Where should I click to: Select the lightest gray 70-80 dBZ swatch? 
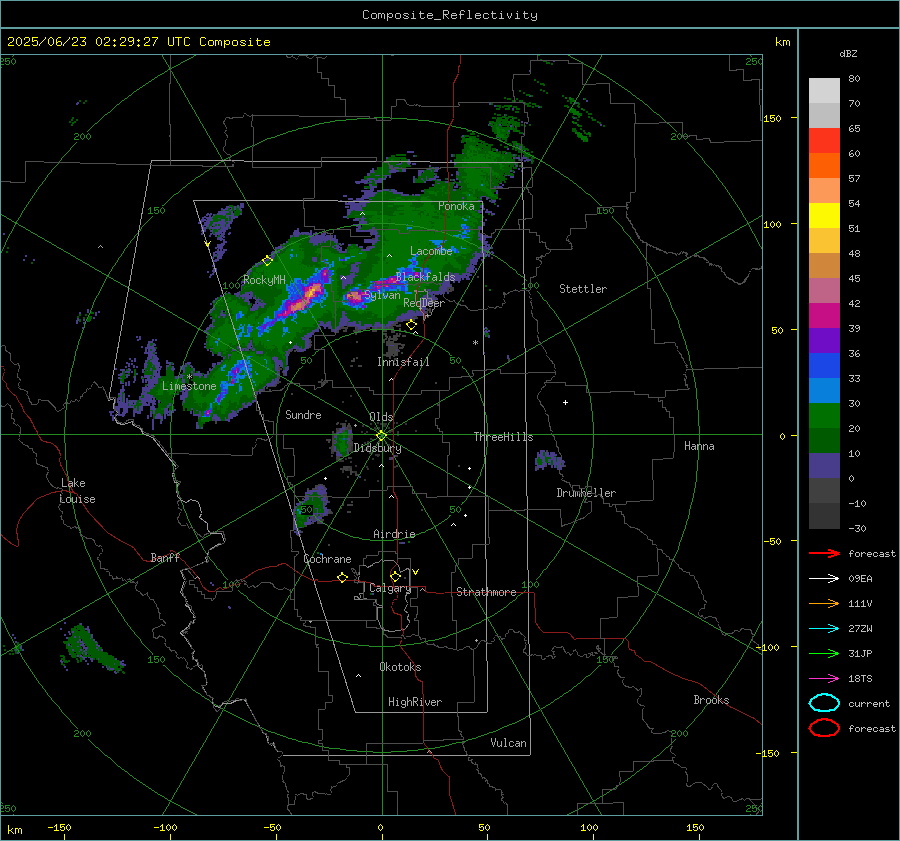point(824,91)
